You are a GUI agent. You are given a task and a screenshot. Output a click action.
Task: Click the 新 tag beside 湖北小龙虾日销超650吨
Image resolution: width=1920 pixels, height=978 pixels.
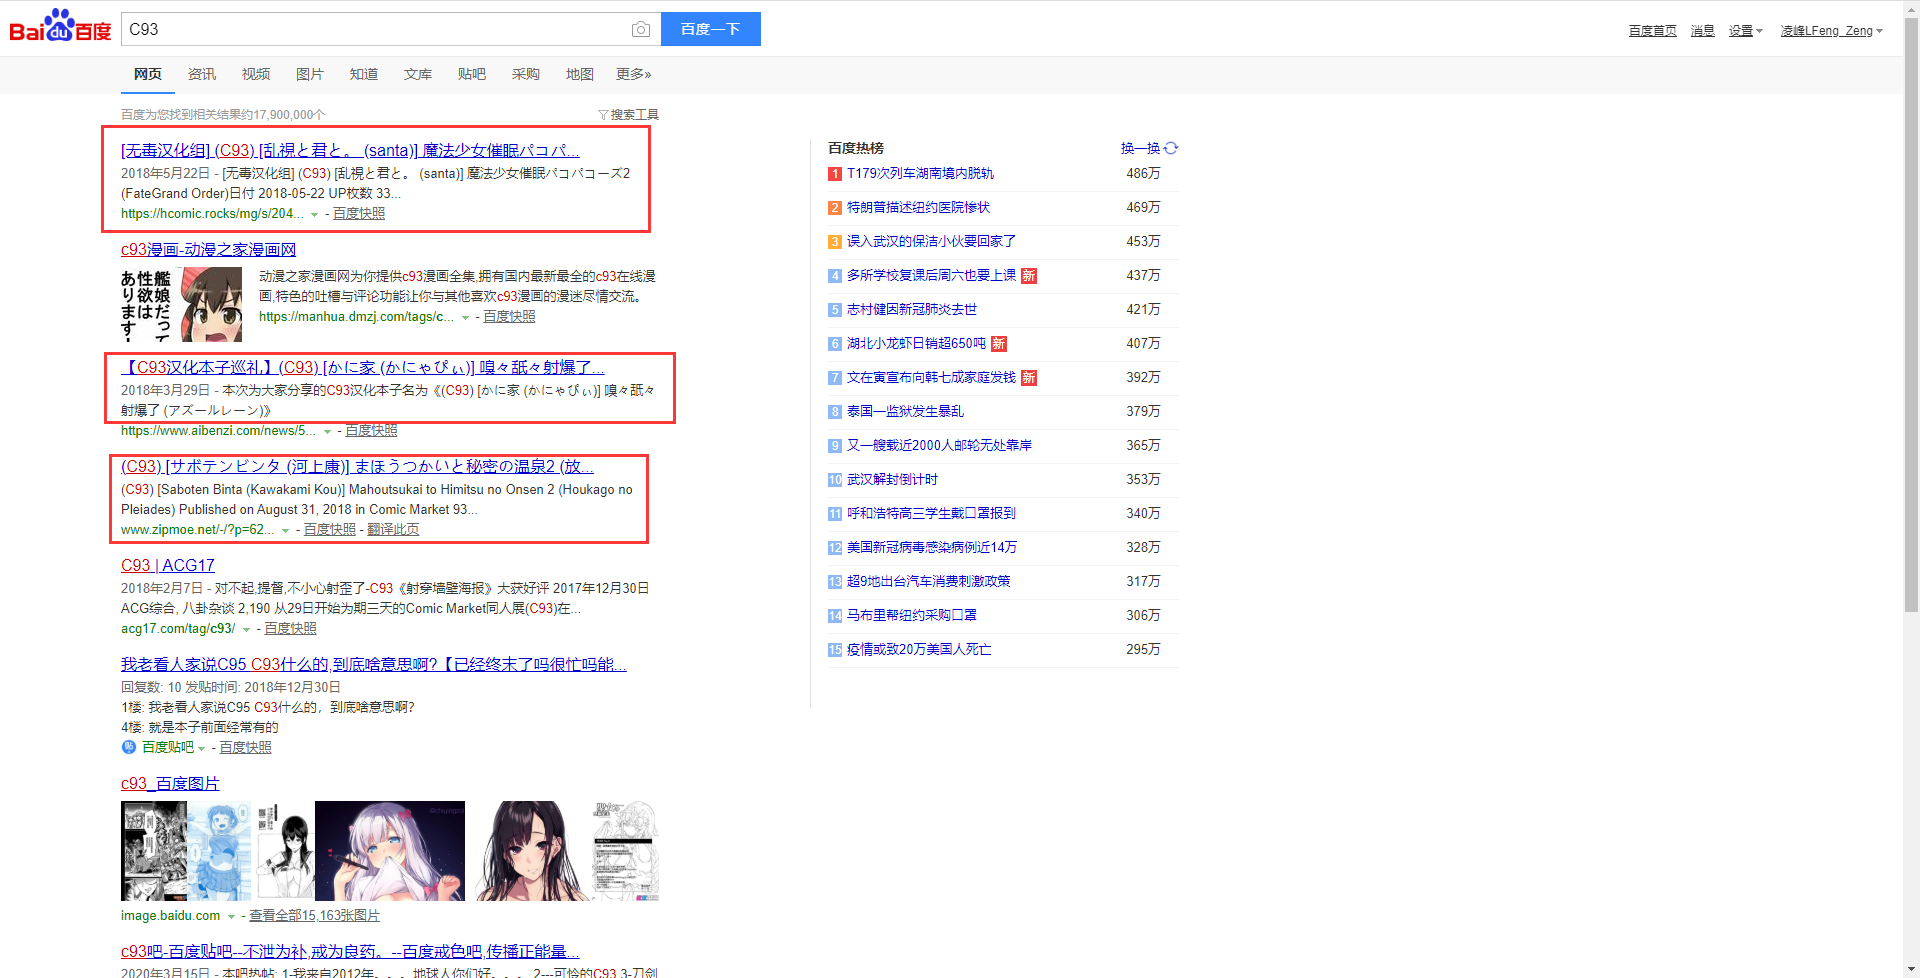coord(999,344)
